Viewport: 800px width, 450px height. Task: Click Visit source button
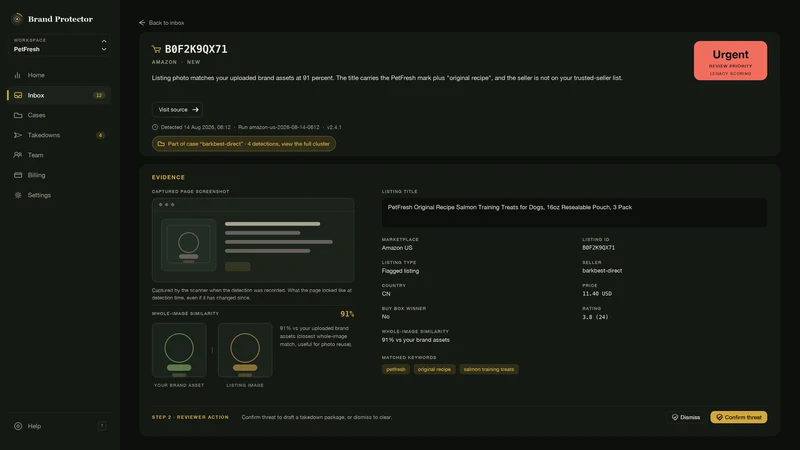click(x=178, y=110)
